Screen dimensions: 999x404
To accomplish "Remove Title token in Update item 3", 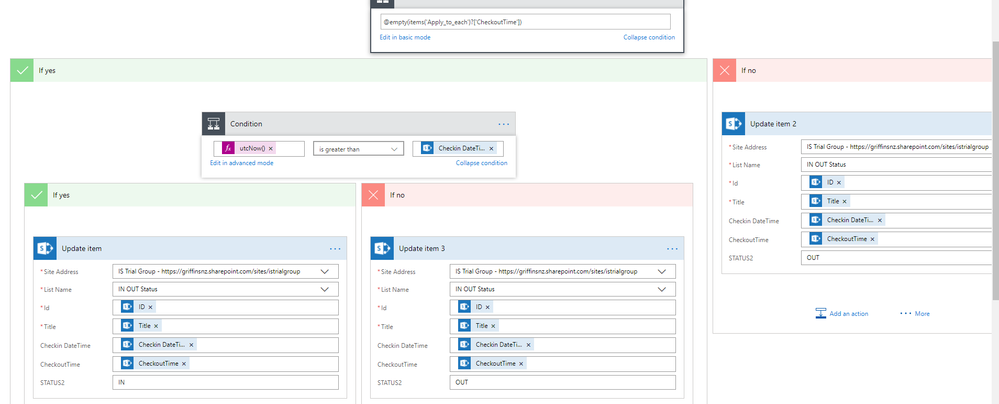I will tap(493, 326).
